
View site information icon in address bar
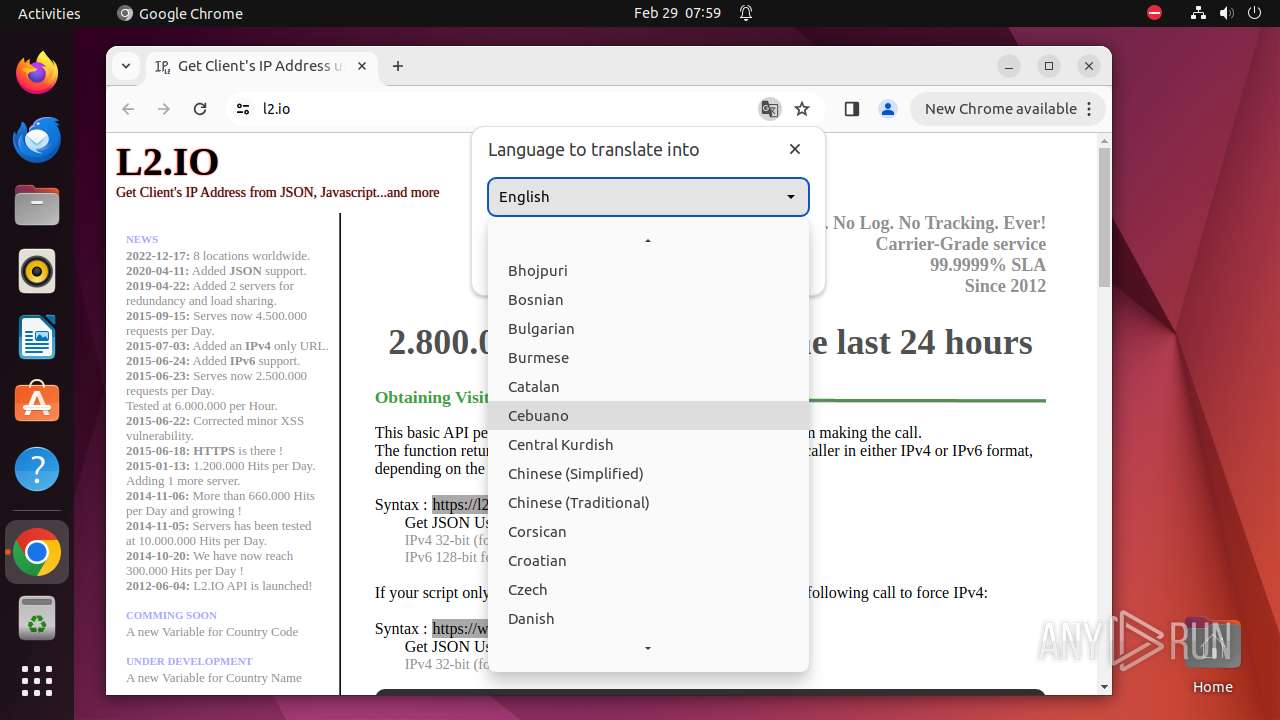243,109
